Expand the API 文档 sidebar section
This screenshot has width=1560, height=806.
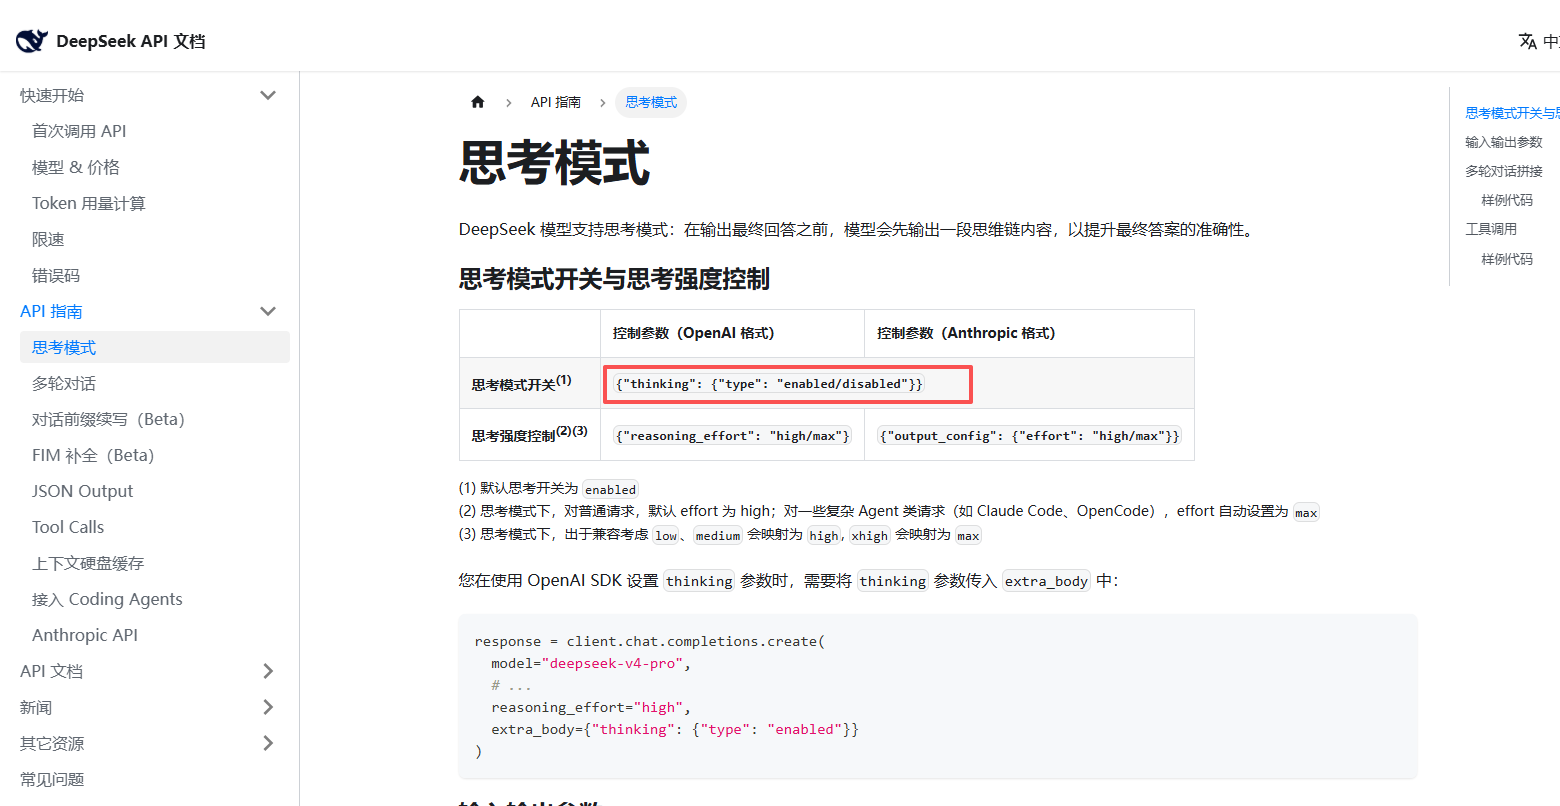(x=267, y=671)
